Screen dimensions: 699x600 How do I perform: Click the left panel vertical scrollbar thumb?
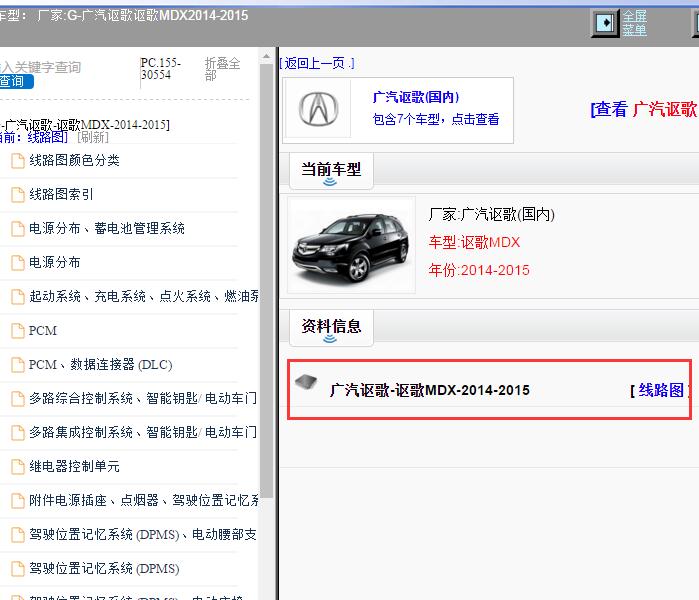pyautogui.click(x=267, y=281)
